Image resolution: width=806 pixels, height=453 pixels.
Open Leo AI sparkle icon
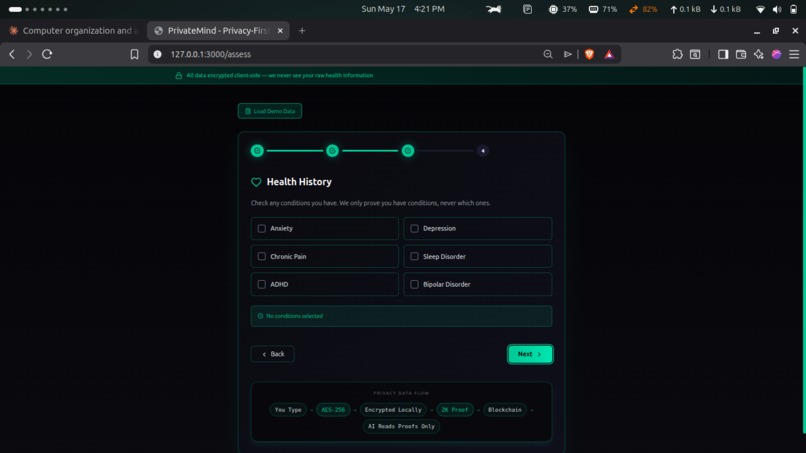pyautogui.click(x=759, y=54)
